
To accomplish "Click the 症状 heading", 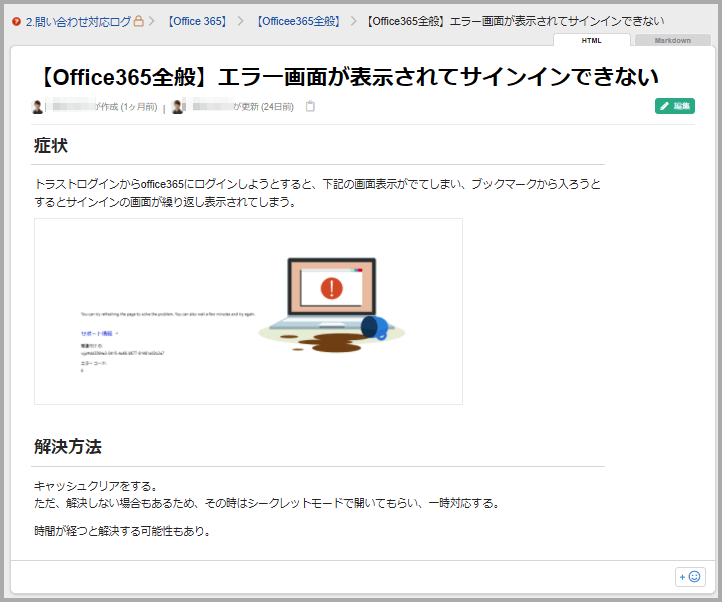I will tap(51, 146).
